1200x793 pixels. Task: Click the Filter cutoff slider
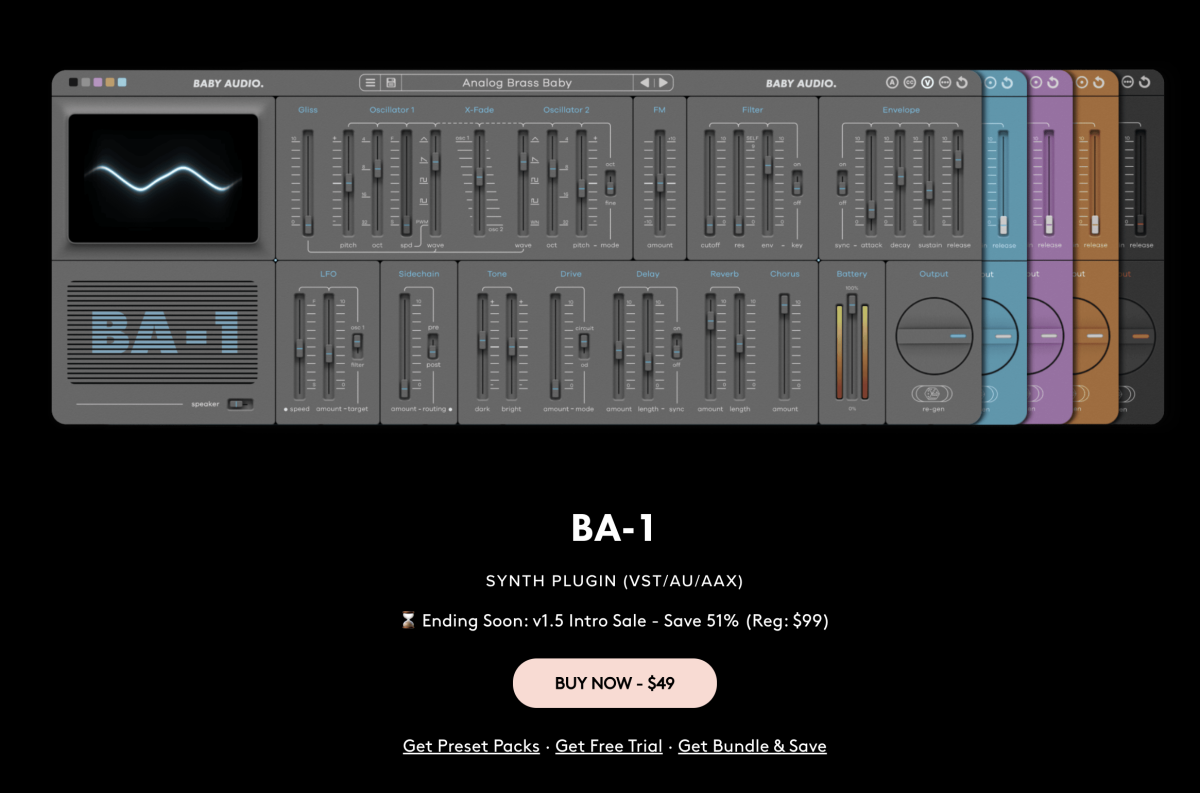point(710,182)
